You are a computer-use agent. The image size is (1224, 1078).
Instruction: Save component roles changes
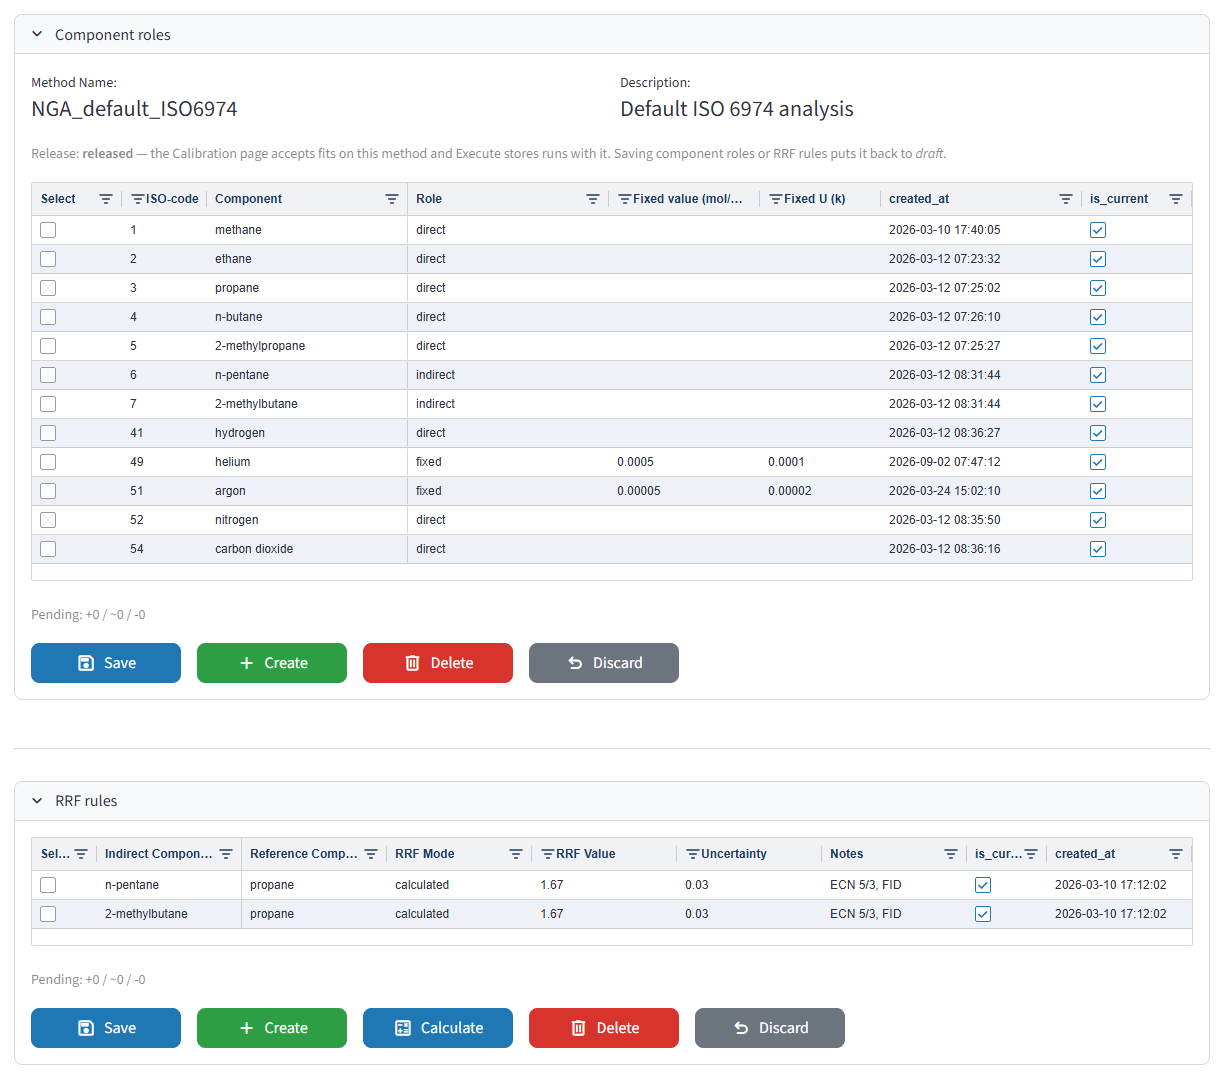coord(106,663)
